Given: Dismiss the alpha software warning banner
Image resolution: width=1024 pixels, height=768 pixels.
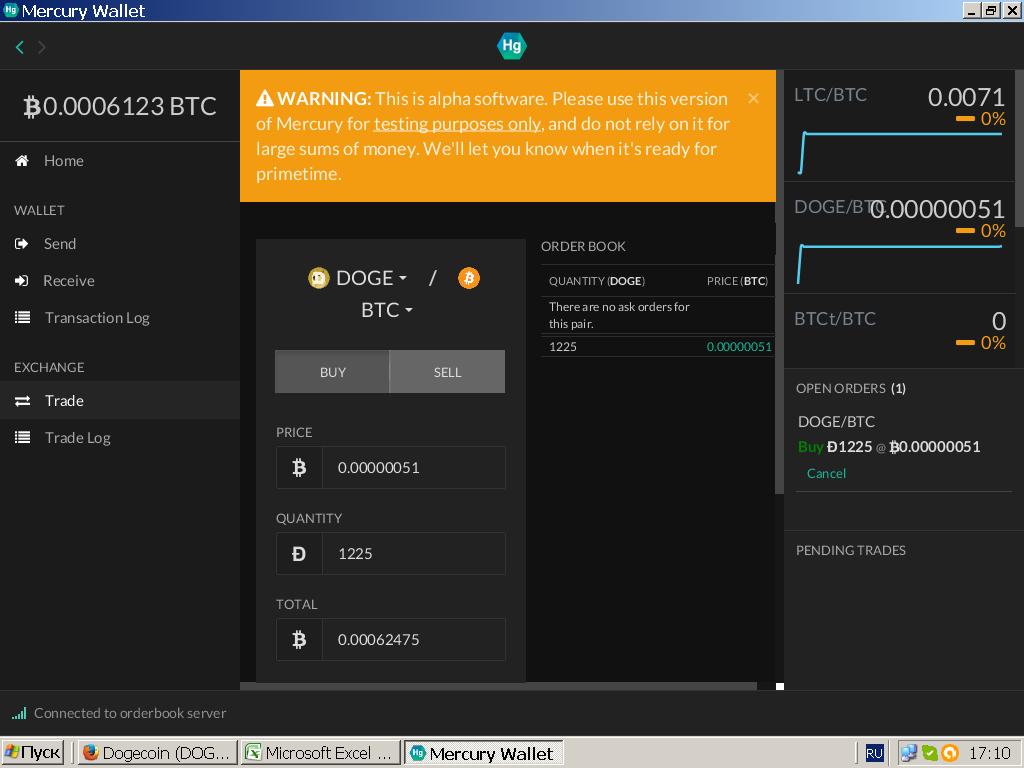Looking at the screenshot, I should point(753,99).
